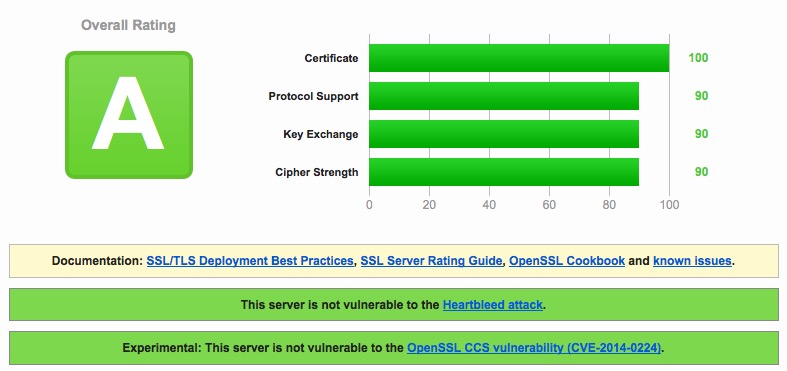The width and height of the screenshot is (787, 371).
Task: Click the Key Exchange score bar
Action: coord(504,134)
